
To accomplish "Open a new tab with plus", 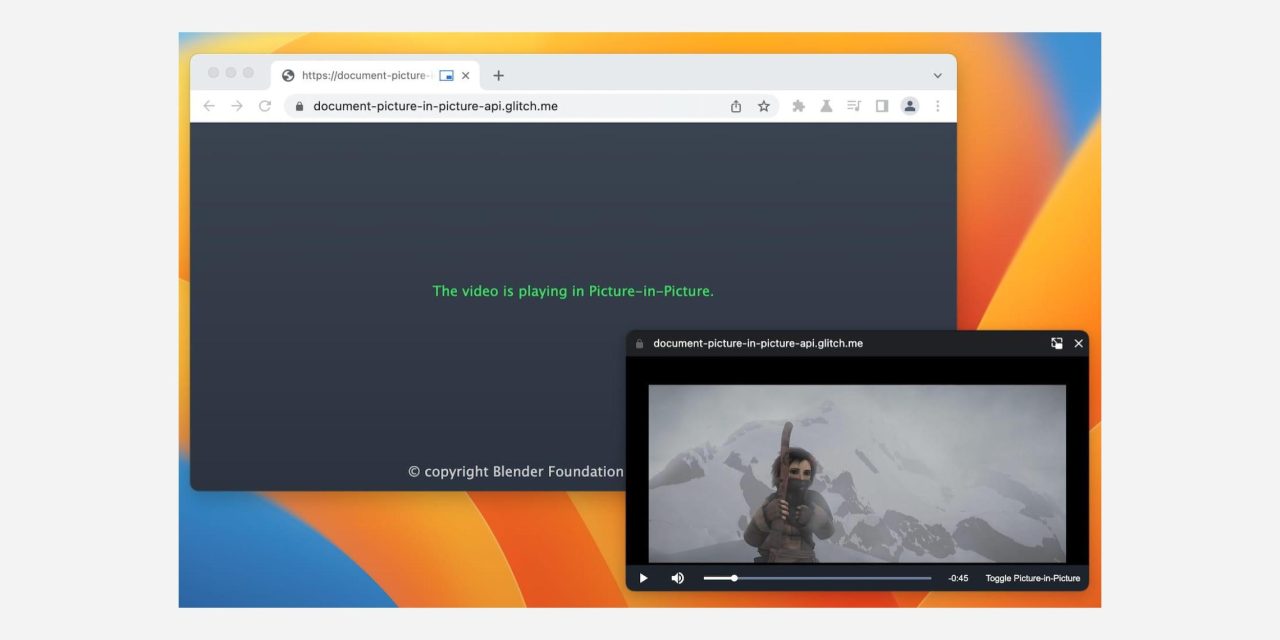I will click(499, 76).
